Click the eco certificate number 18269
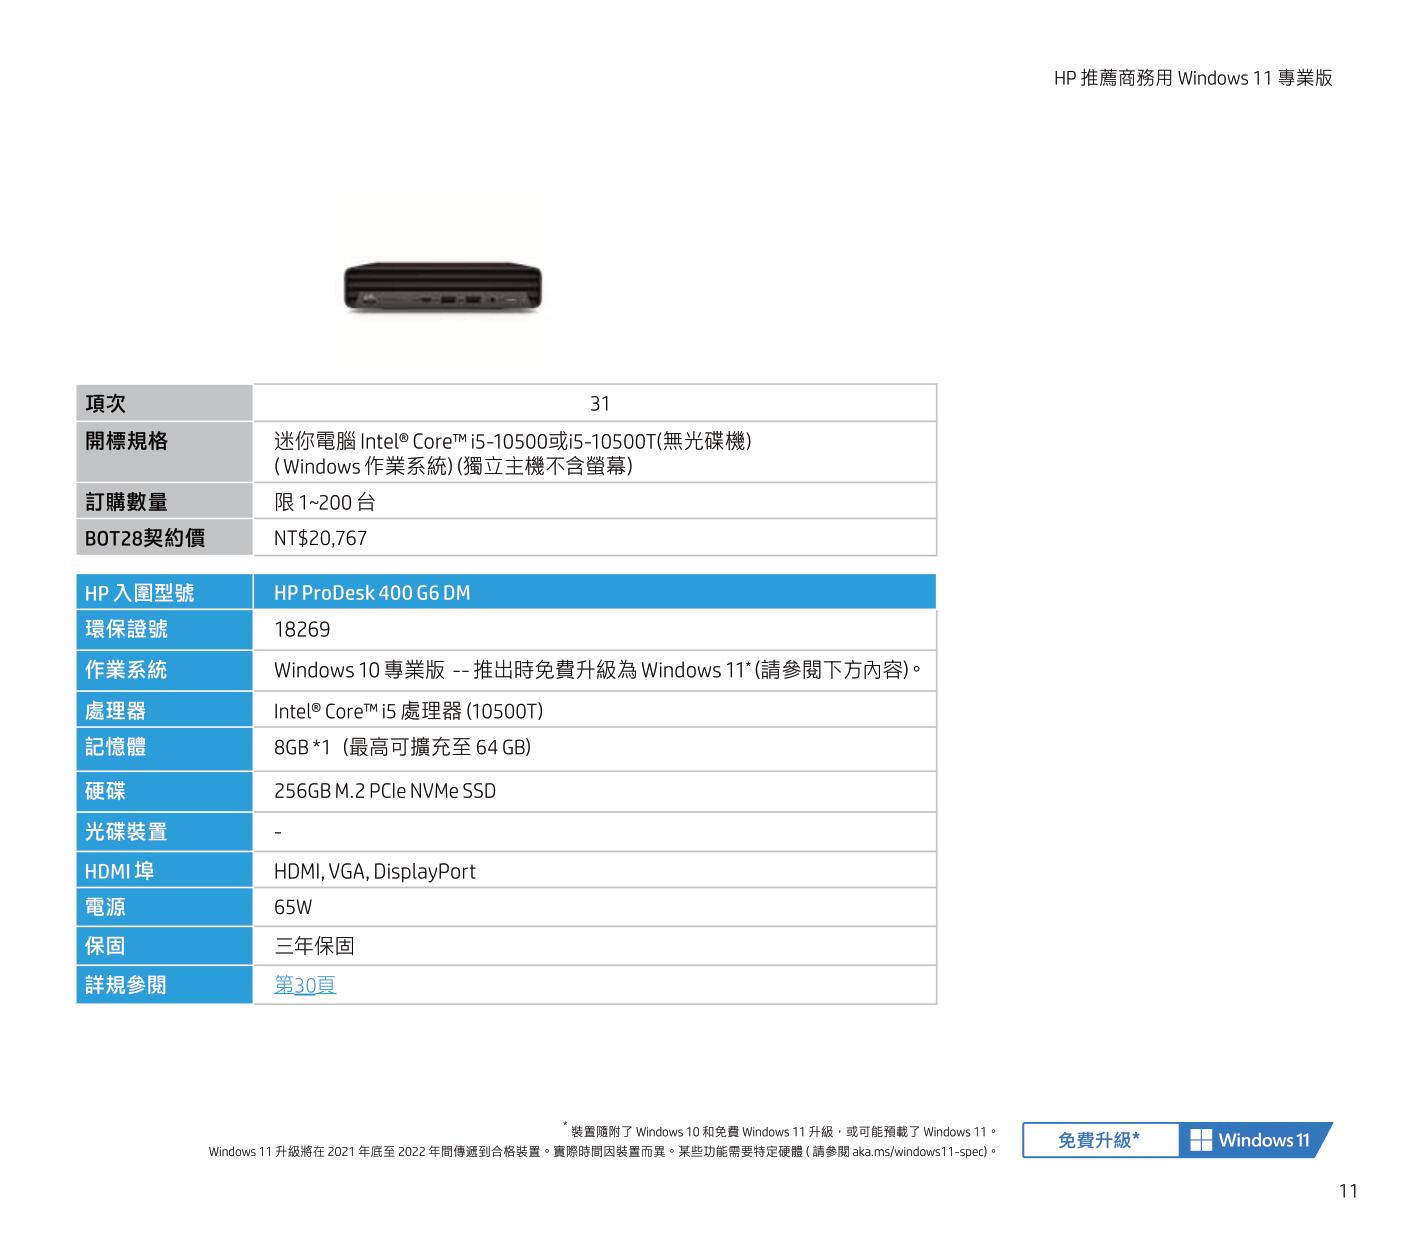Viewport: 1405px width, 1241px height. click(x=302, y=630)
